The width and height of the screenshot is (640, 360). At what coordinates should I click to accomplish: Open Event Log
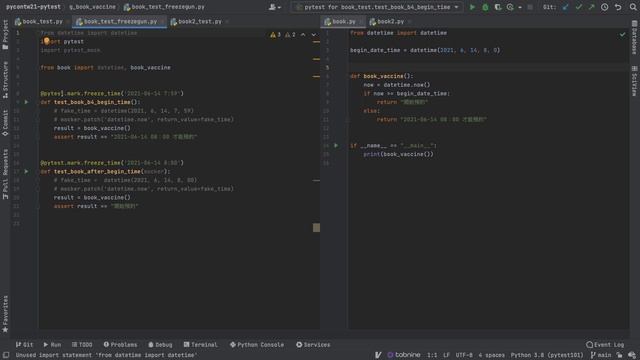pyautogui.click(x=605, y=345)
